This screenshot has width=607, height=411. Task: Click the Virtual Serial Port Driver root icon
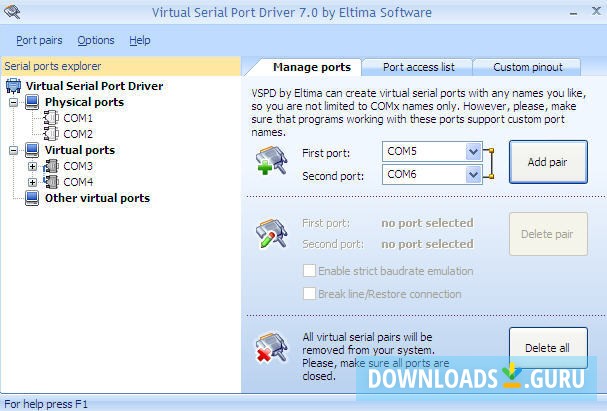[x=14, y=86]
